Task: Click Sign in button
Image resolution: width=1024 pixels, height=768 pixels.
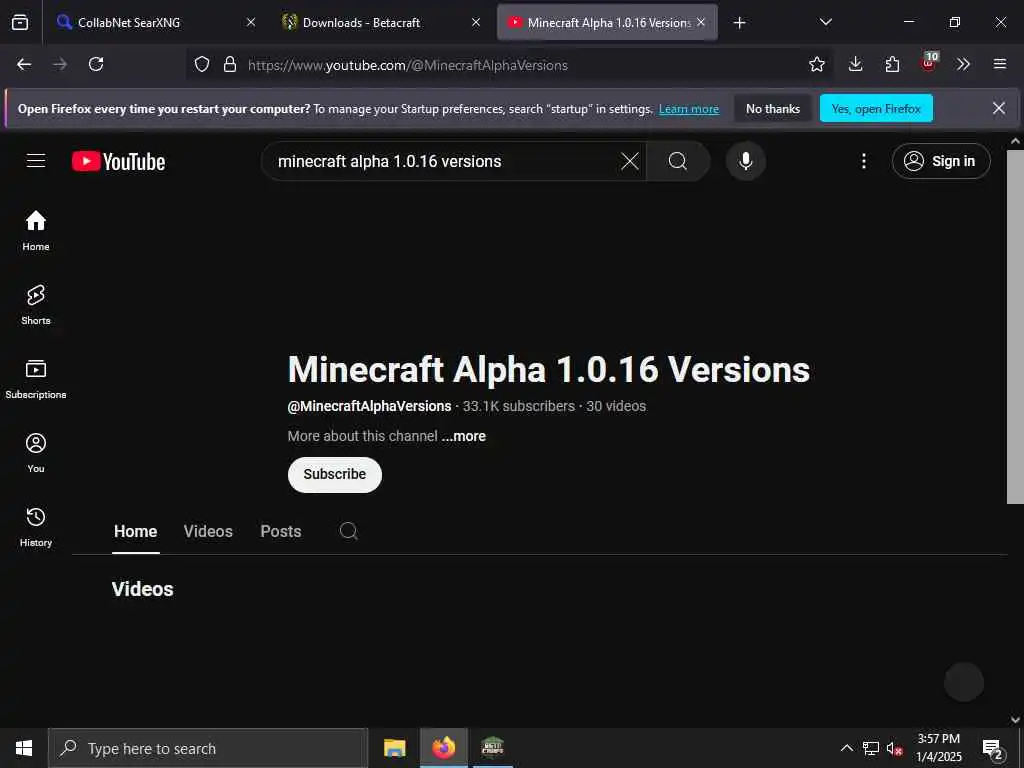Action: pyautogui.click(x=941, y=161)
